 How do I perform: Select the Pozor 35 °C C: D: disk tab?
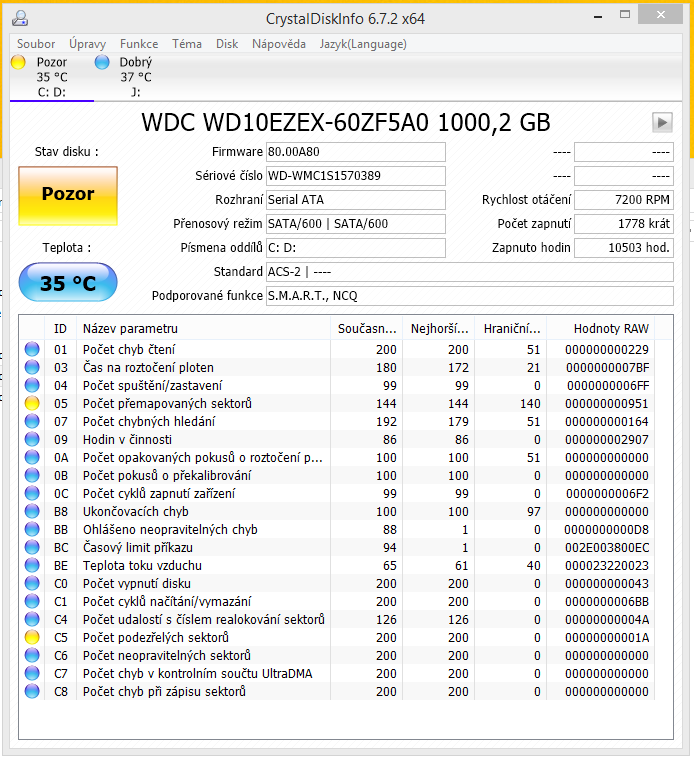click(x=52, y=77)
